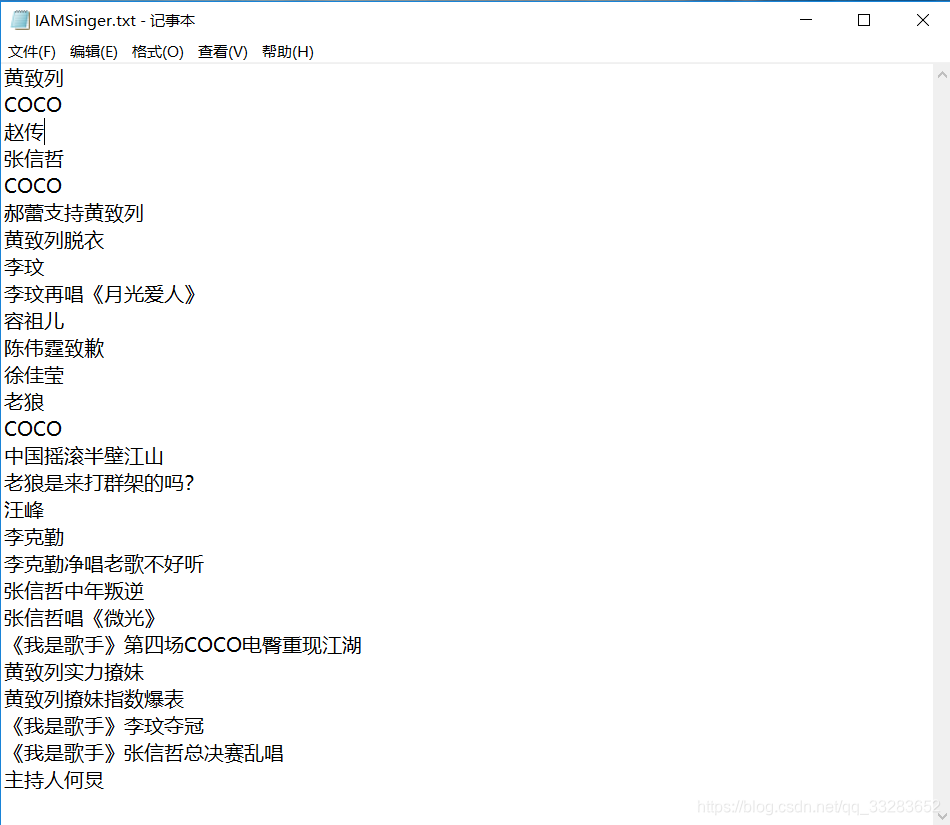The width and height of the screenshot is (950, 825).
Task: Click the Notepad icon in title bar
Action: (20, 21)
